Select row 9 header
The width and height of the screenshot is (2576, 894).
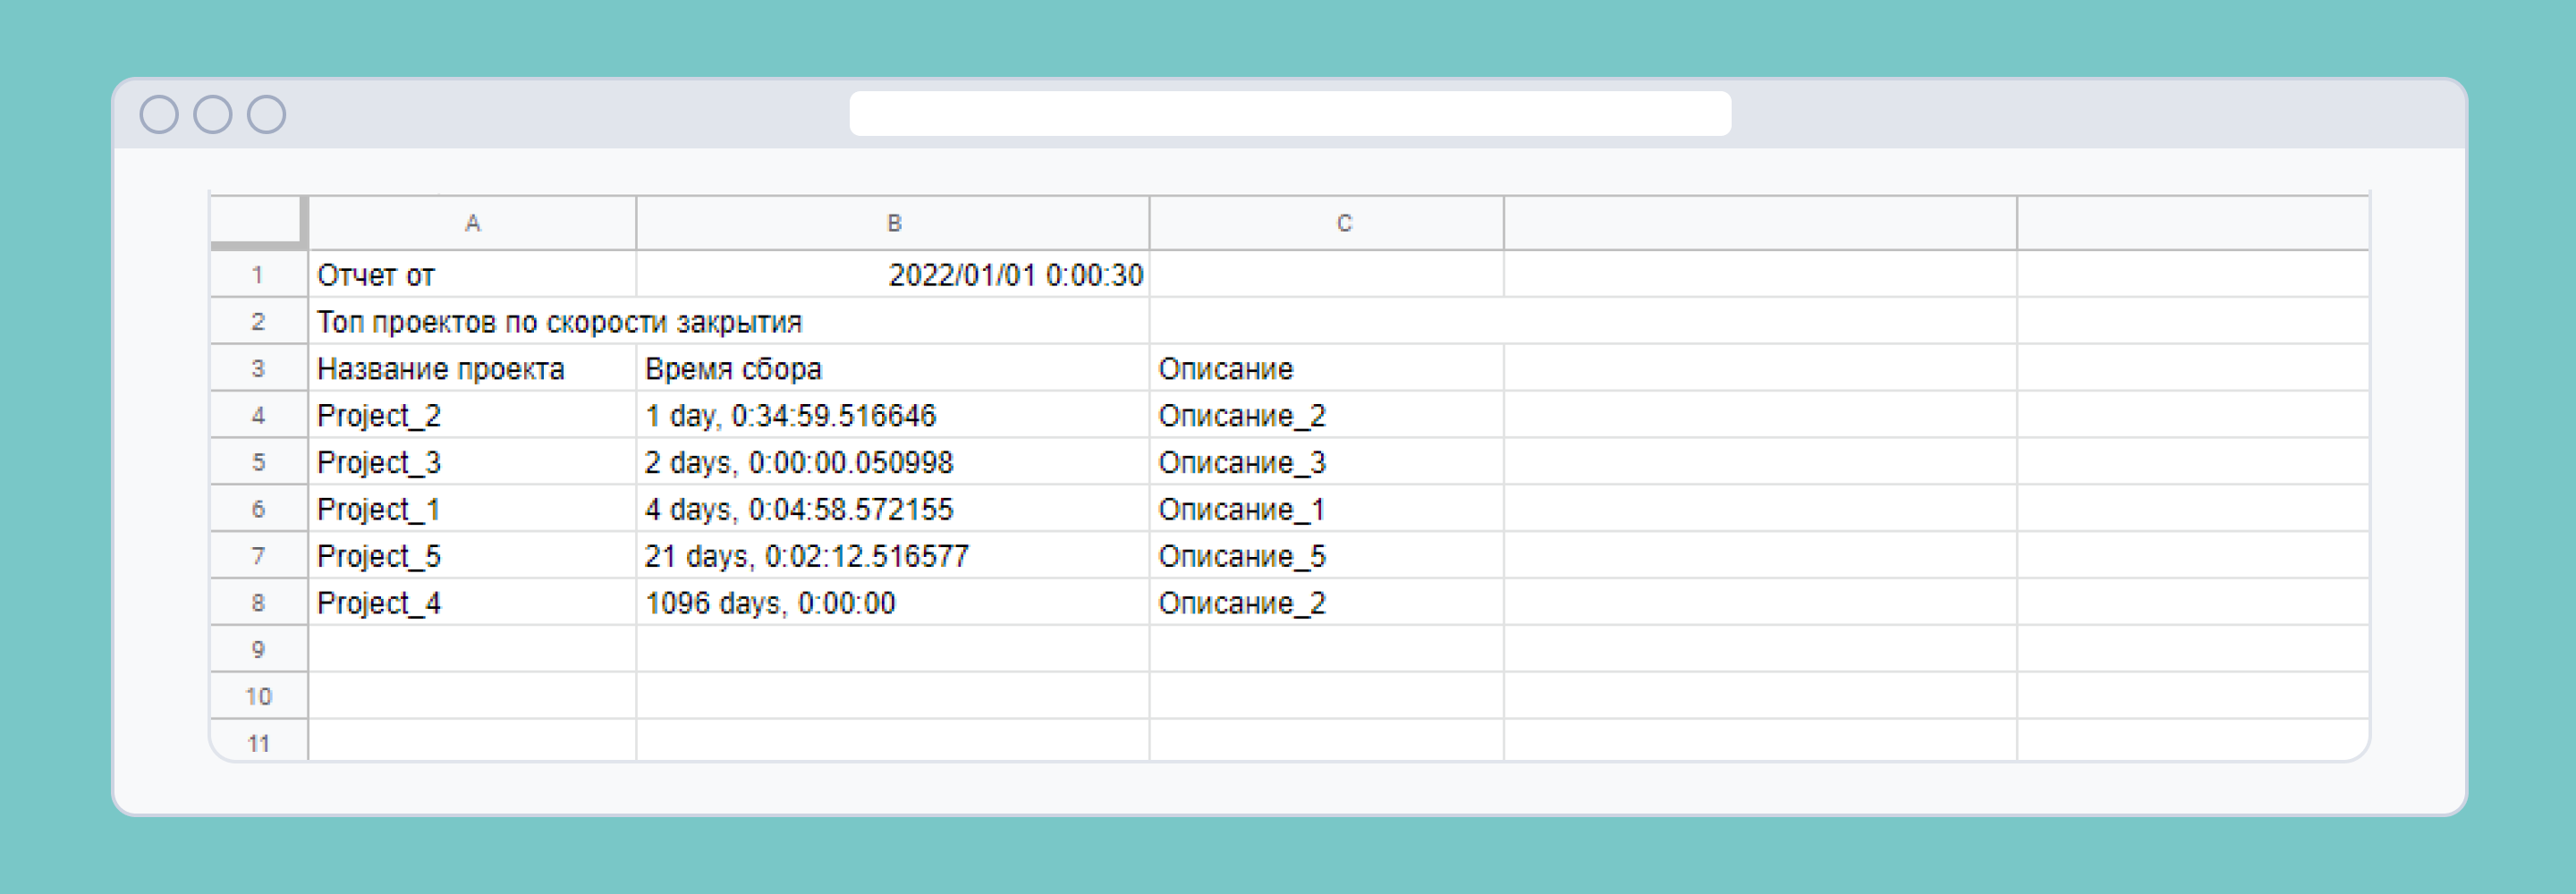pyautogui.click(x=258, y=649)
